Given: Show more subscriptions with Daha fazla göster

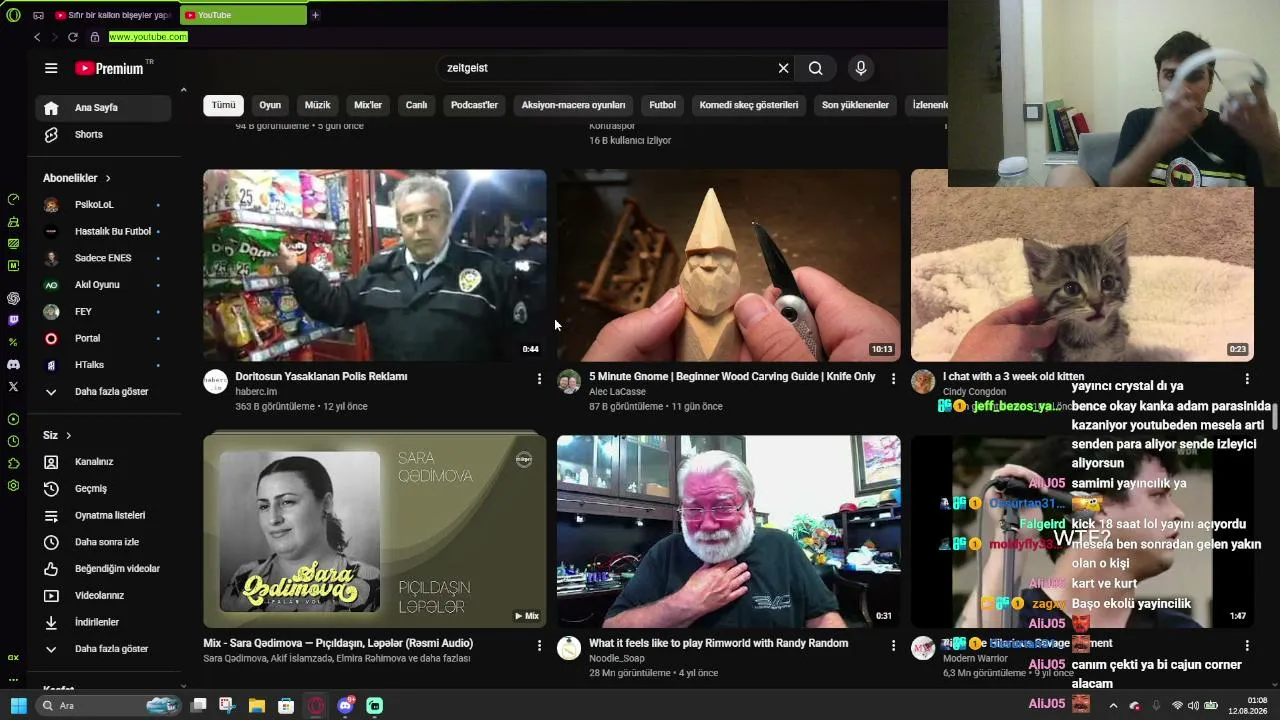Looking at the screenshot, I should tap(103, 392).
